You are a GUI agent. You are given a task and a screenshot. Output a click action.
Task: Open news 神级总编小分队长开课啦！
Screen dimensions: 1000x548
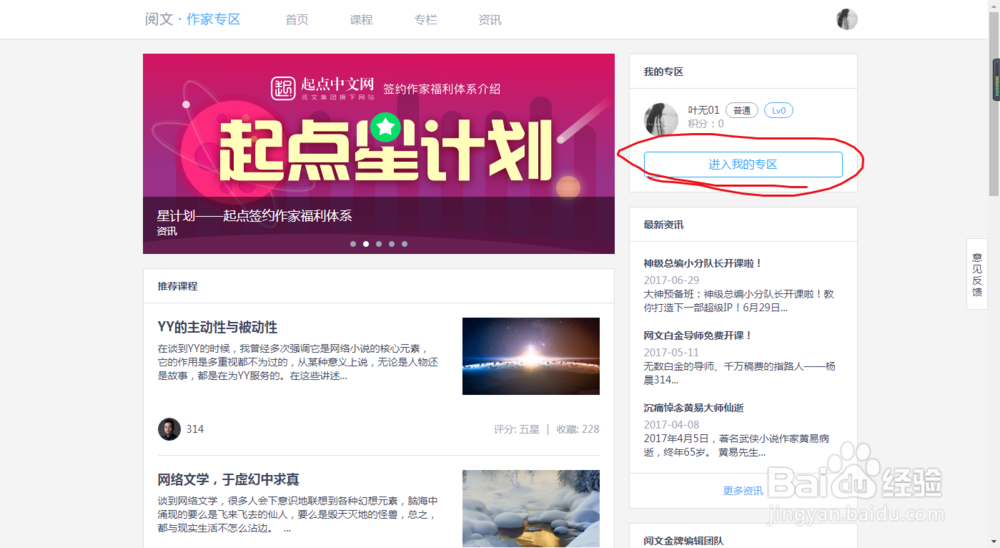pyautogui.click(x=703, y=263)
